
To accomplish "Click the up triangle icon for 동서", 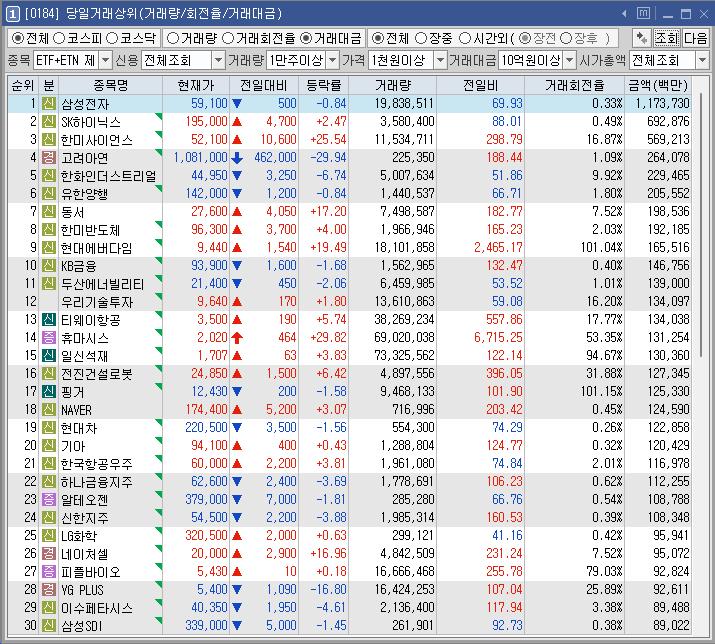I will click(x=237, y=212).
